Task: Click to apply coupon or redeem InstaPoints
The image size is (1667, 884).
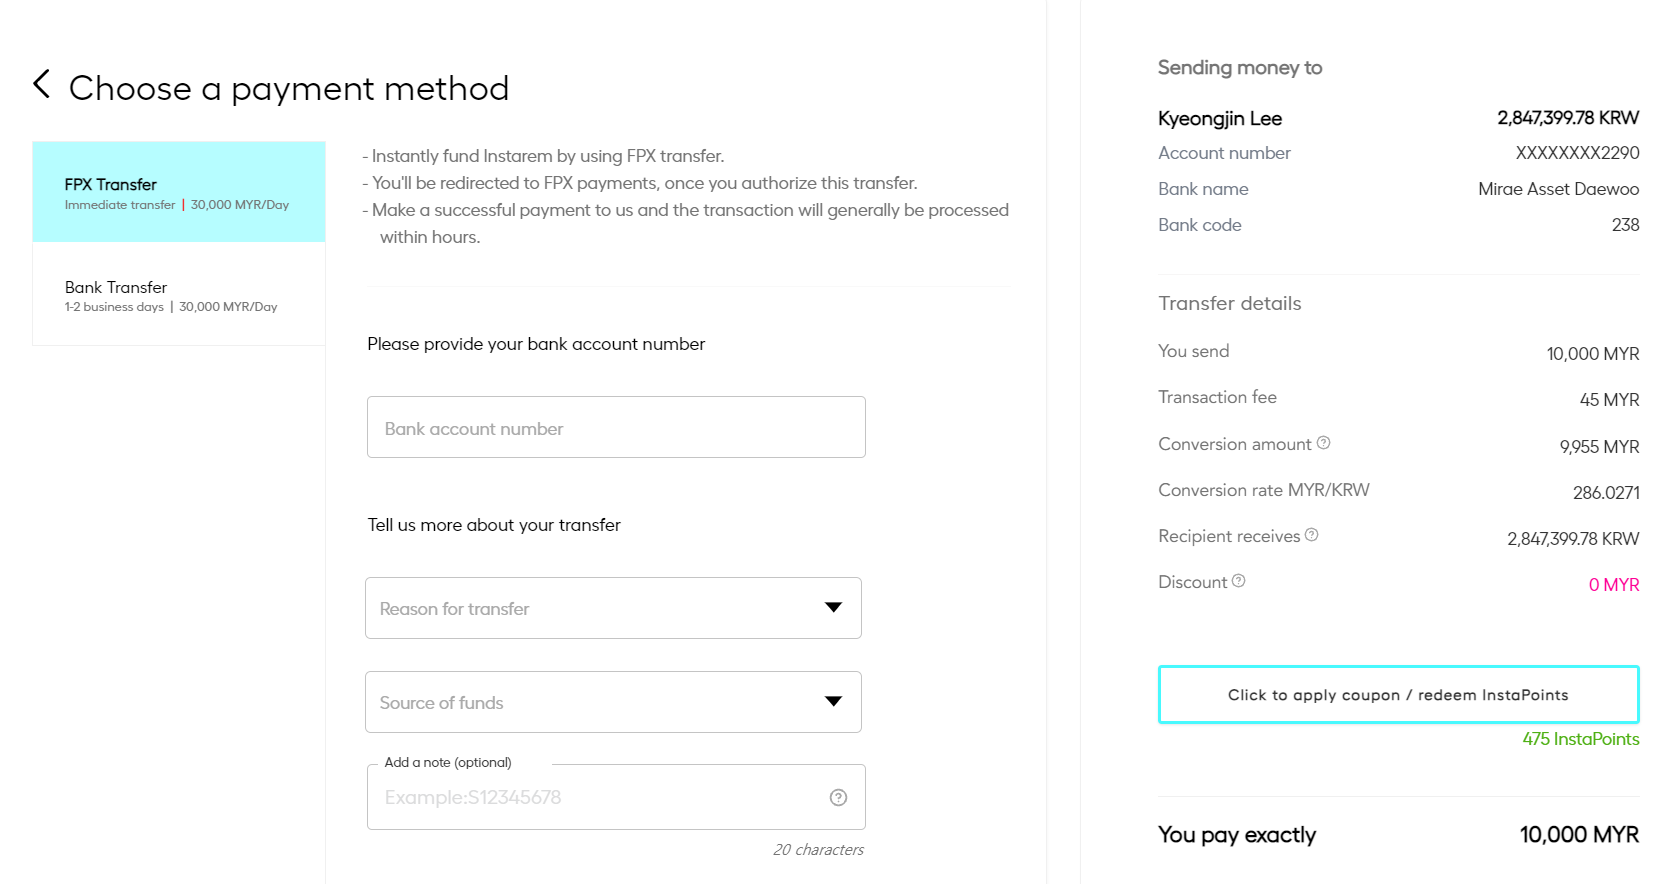Action: pos(1397,695)
